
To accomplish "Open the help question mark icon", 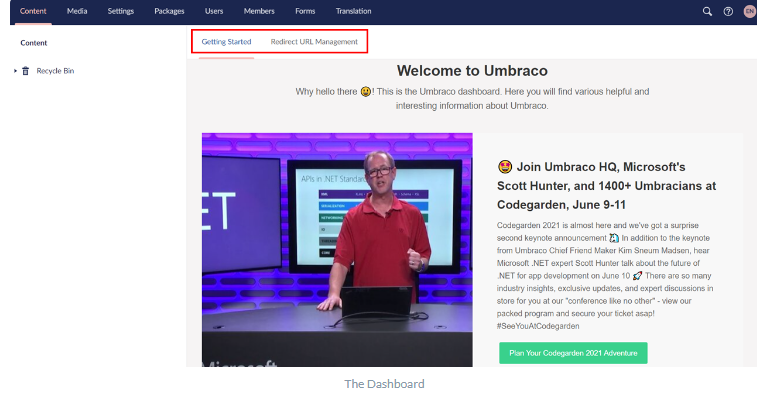I will click(x=728, y=12).
